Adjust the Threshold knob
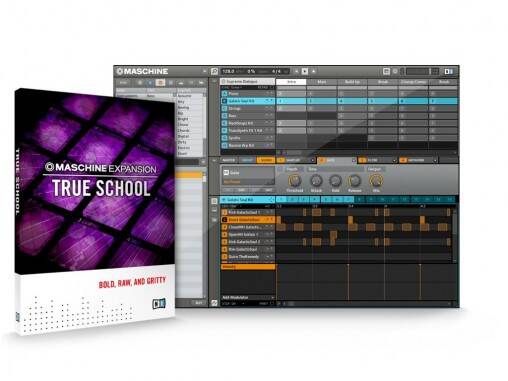This screenshot has height=381, width=508. click(x=295, y=181)
